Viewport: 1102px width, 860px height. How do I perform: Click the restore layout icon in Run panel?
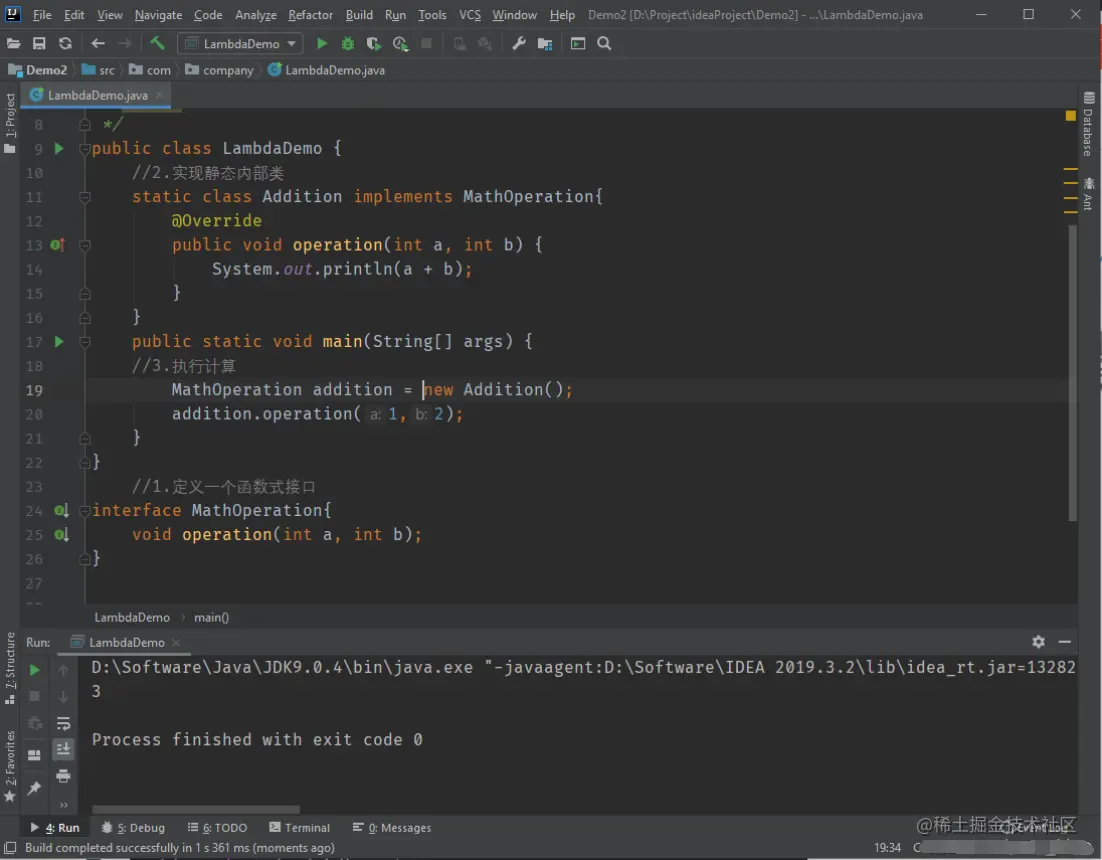[34, 755]
